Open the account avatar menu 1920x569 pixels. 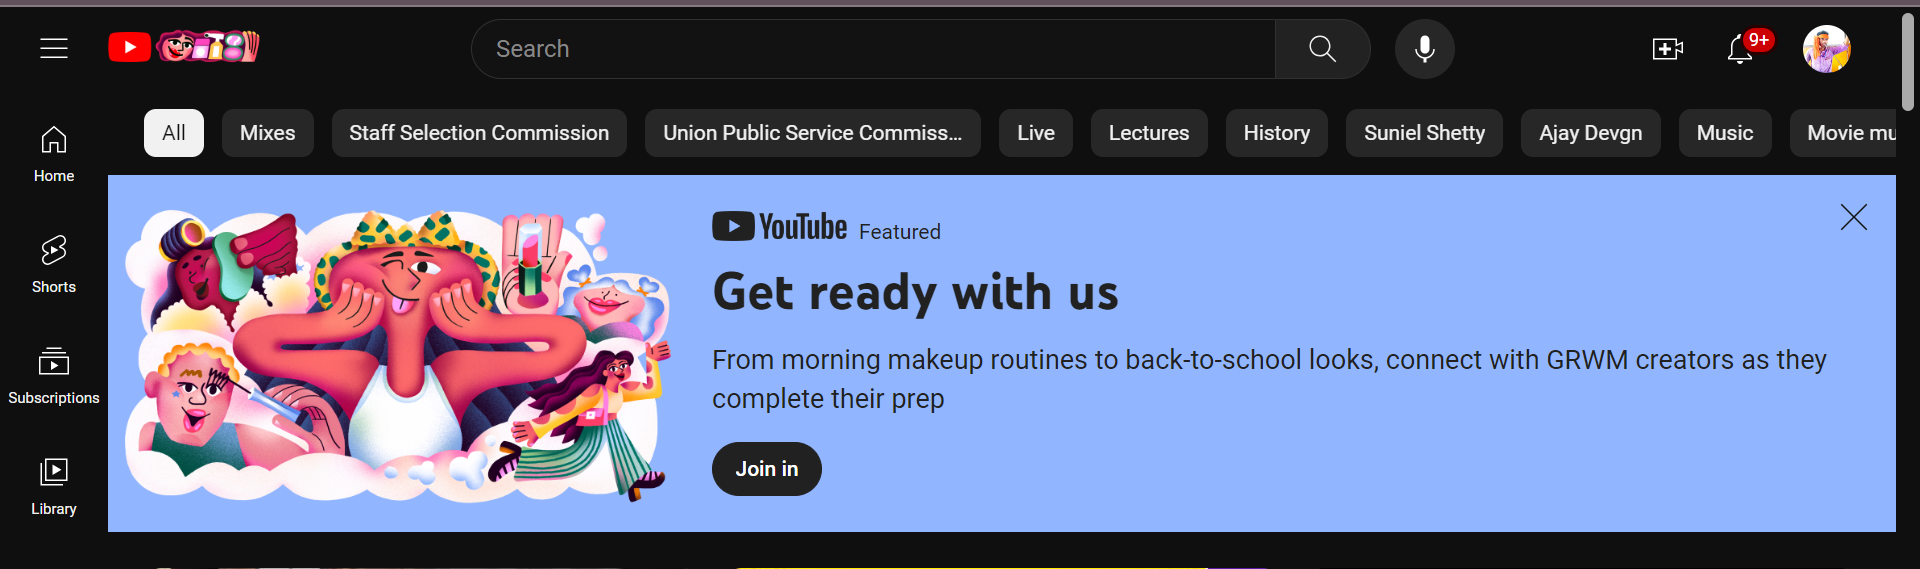click(1827, 49)
